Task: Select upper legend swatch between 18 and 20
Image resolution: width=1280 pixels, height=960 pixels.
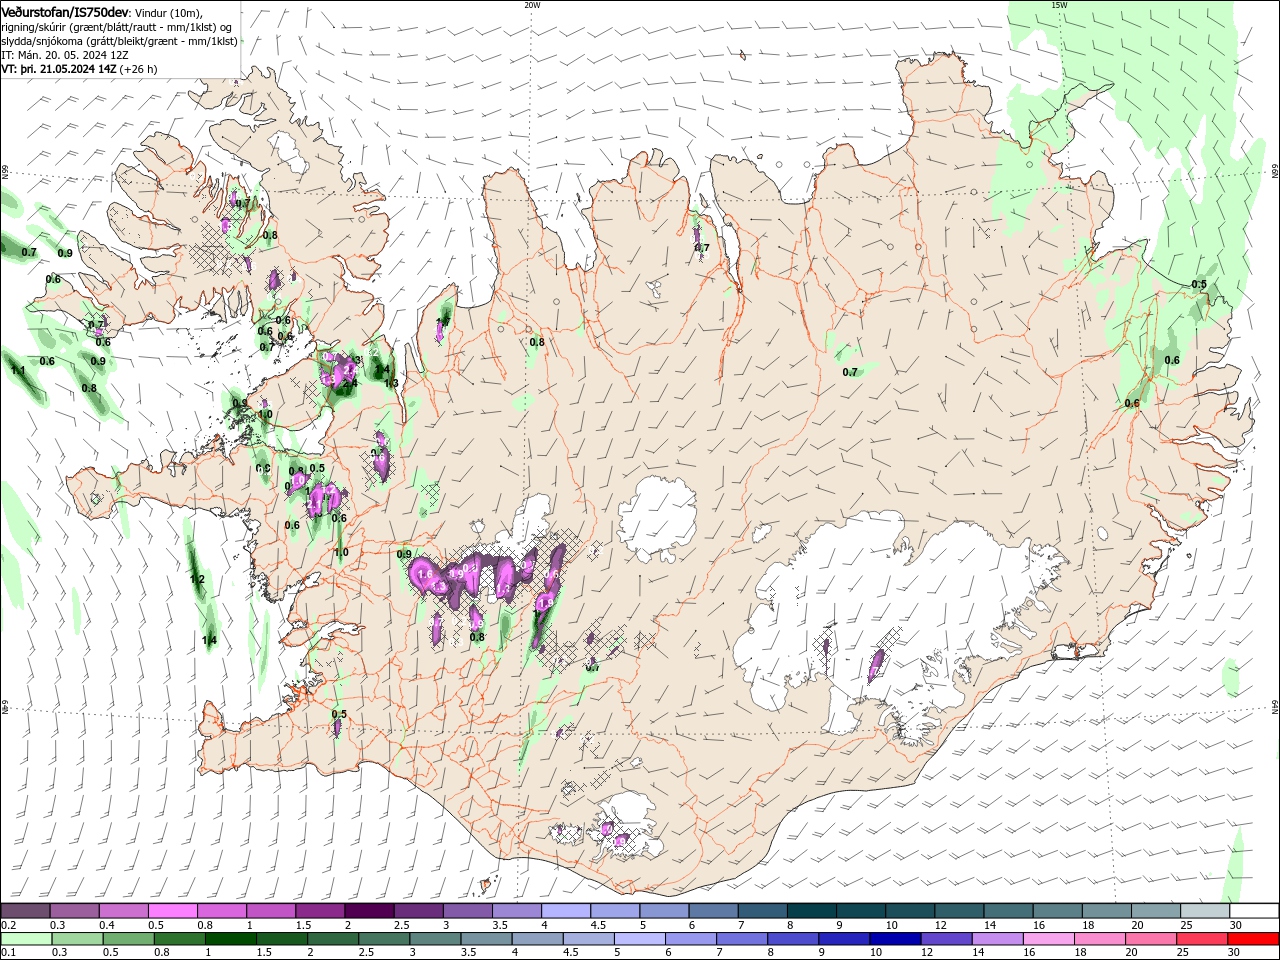Action: click(x=1105, y=911)
